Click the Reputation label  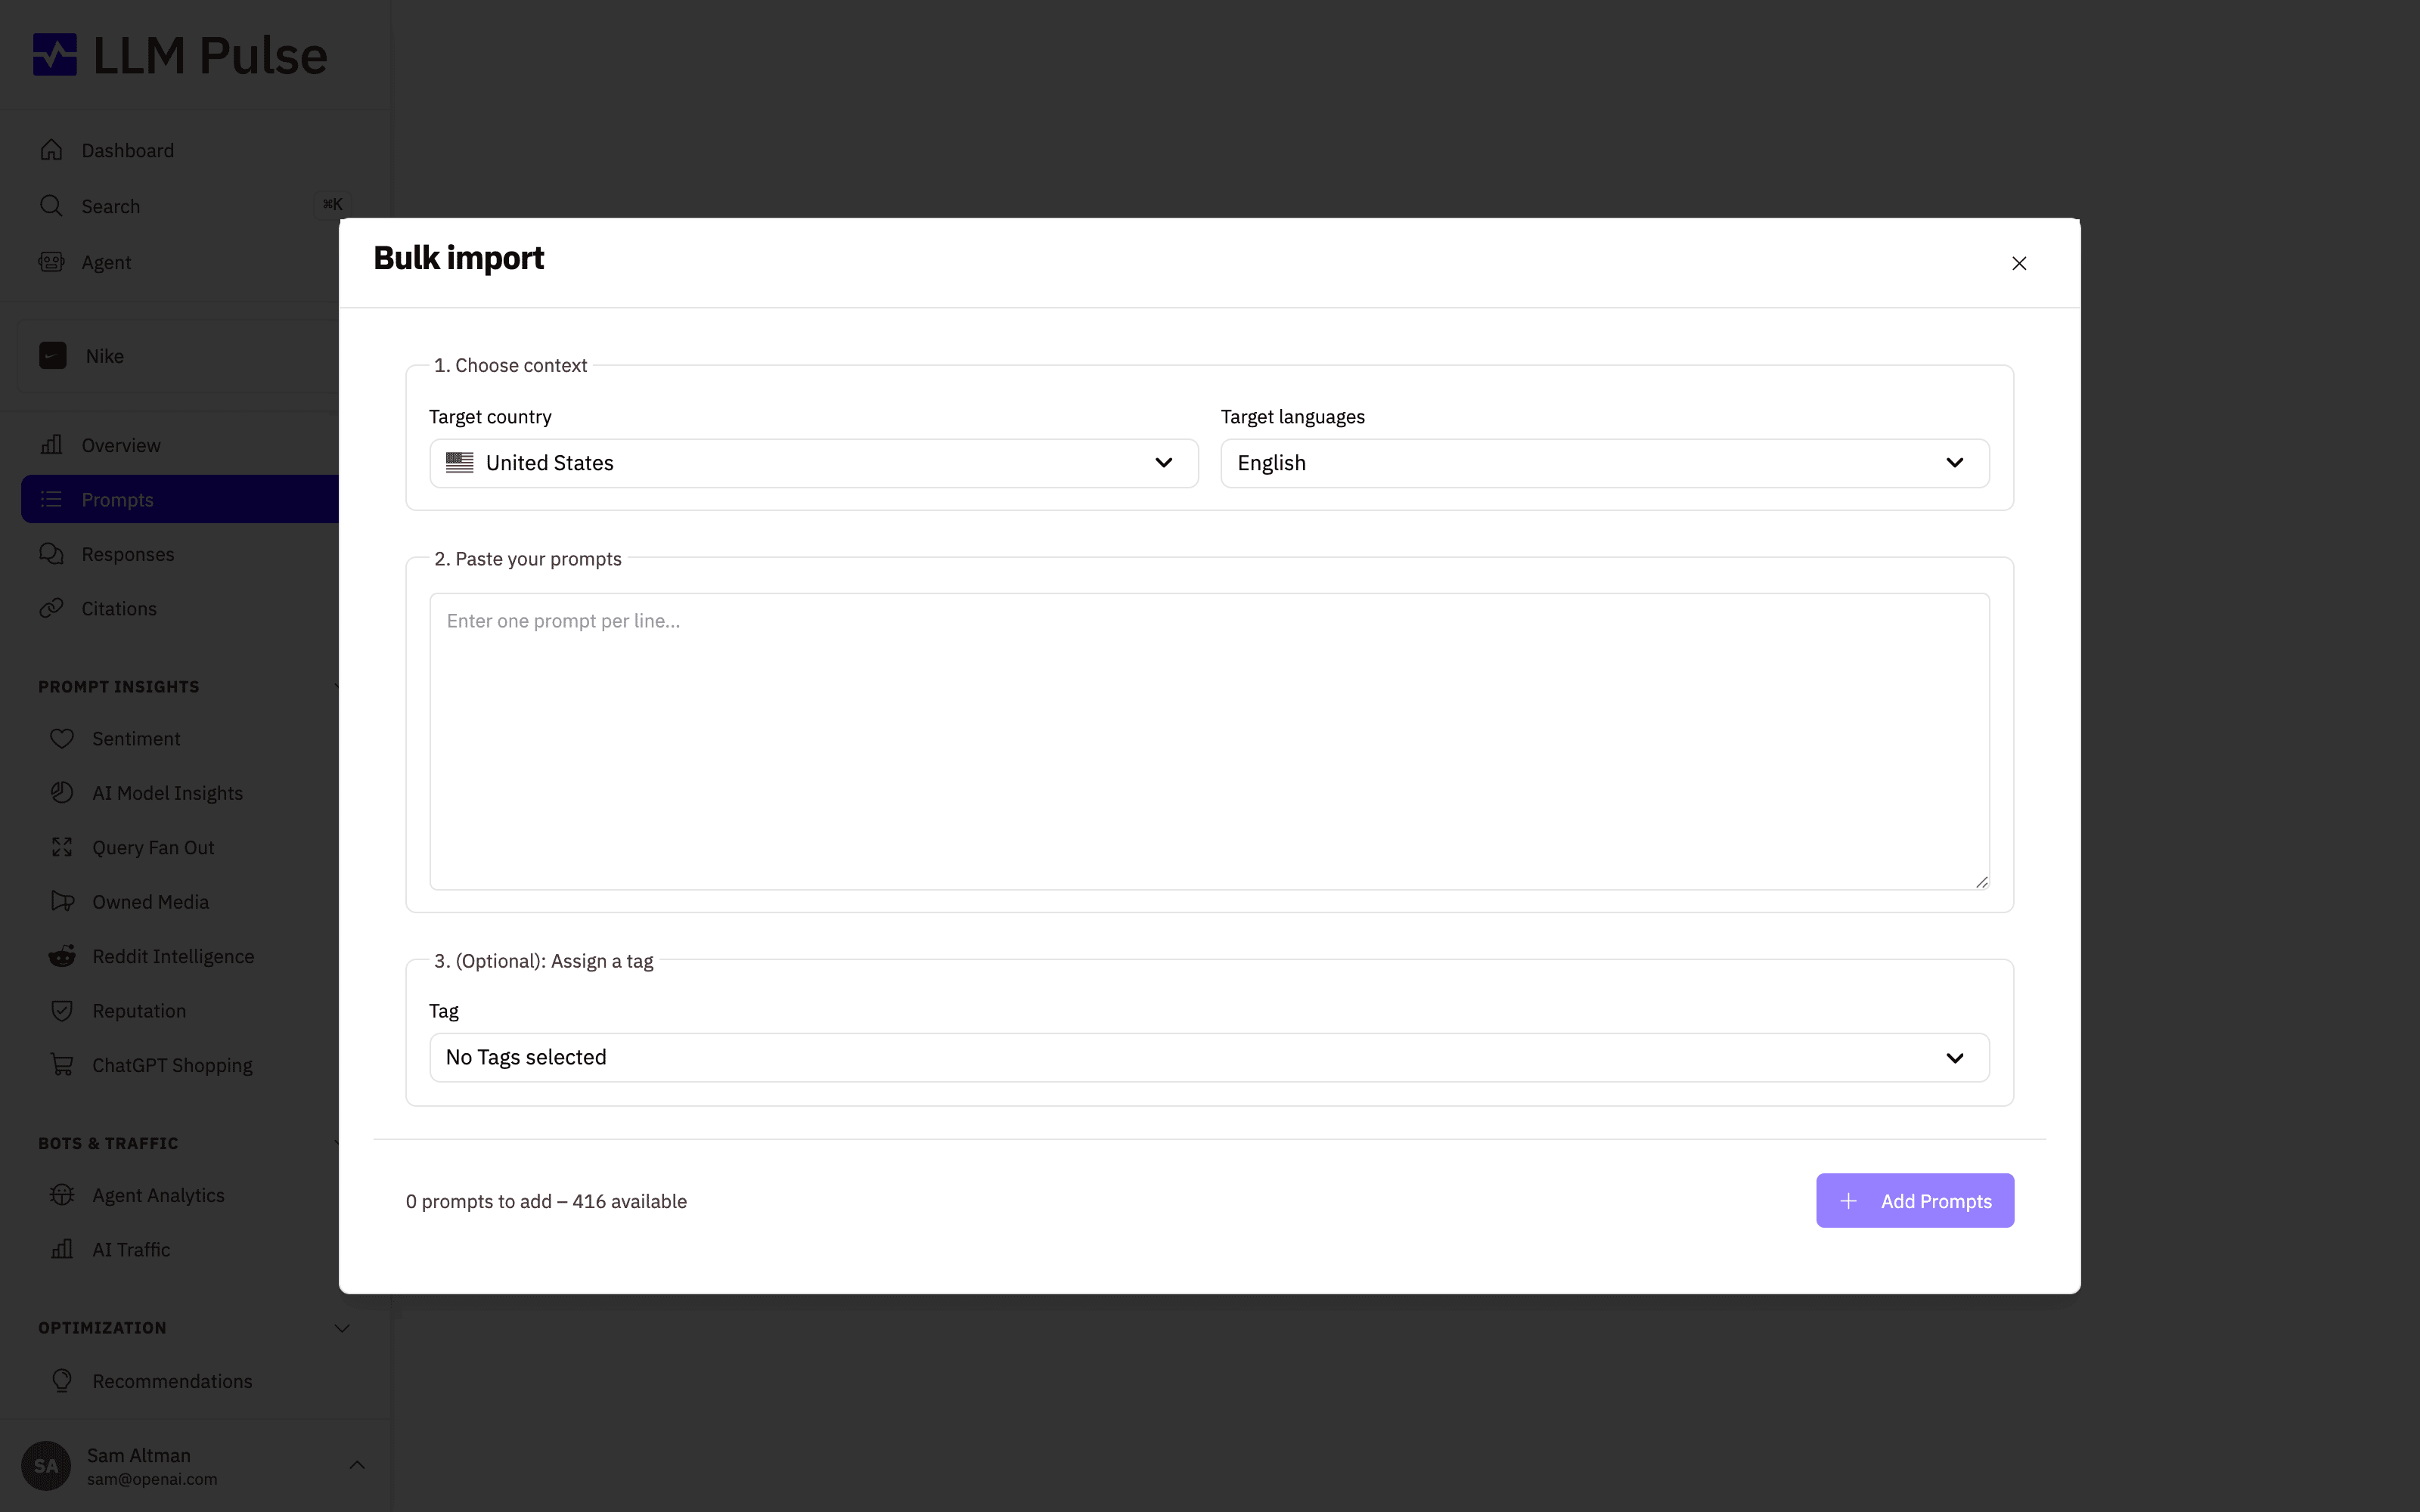[x=139, y=1011]
